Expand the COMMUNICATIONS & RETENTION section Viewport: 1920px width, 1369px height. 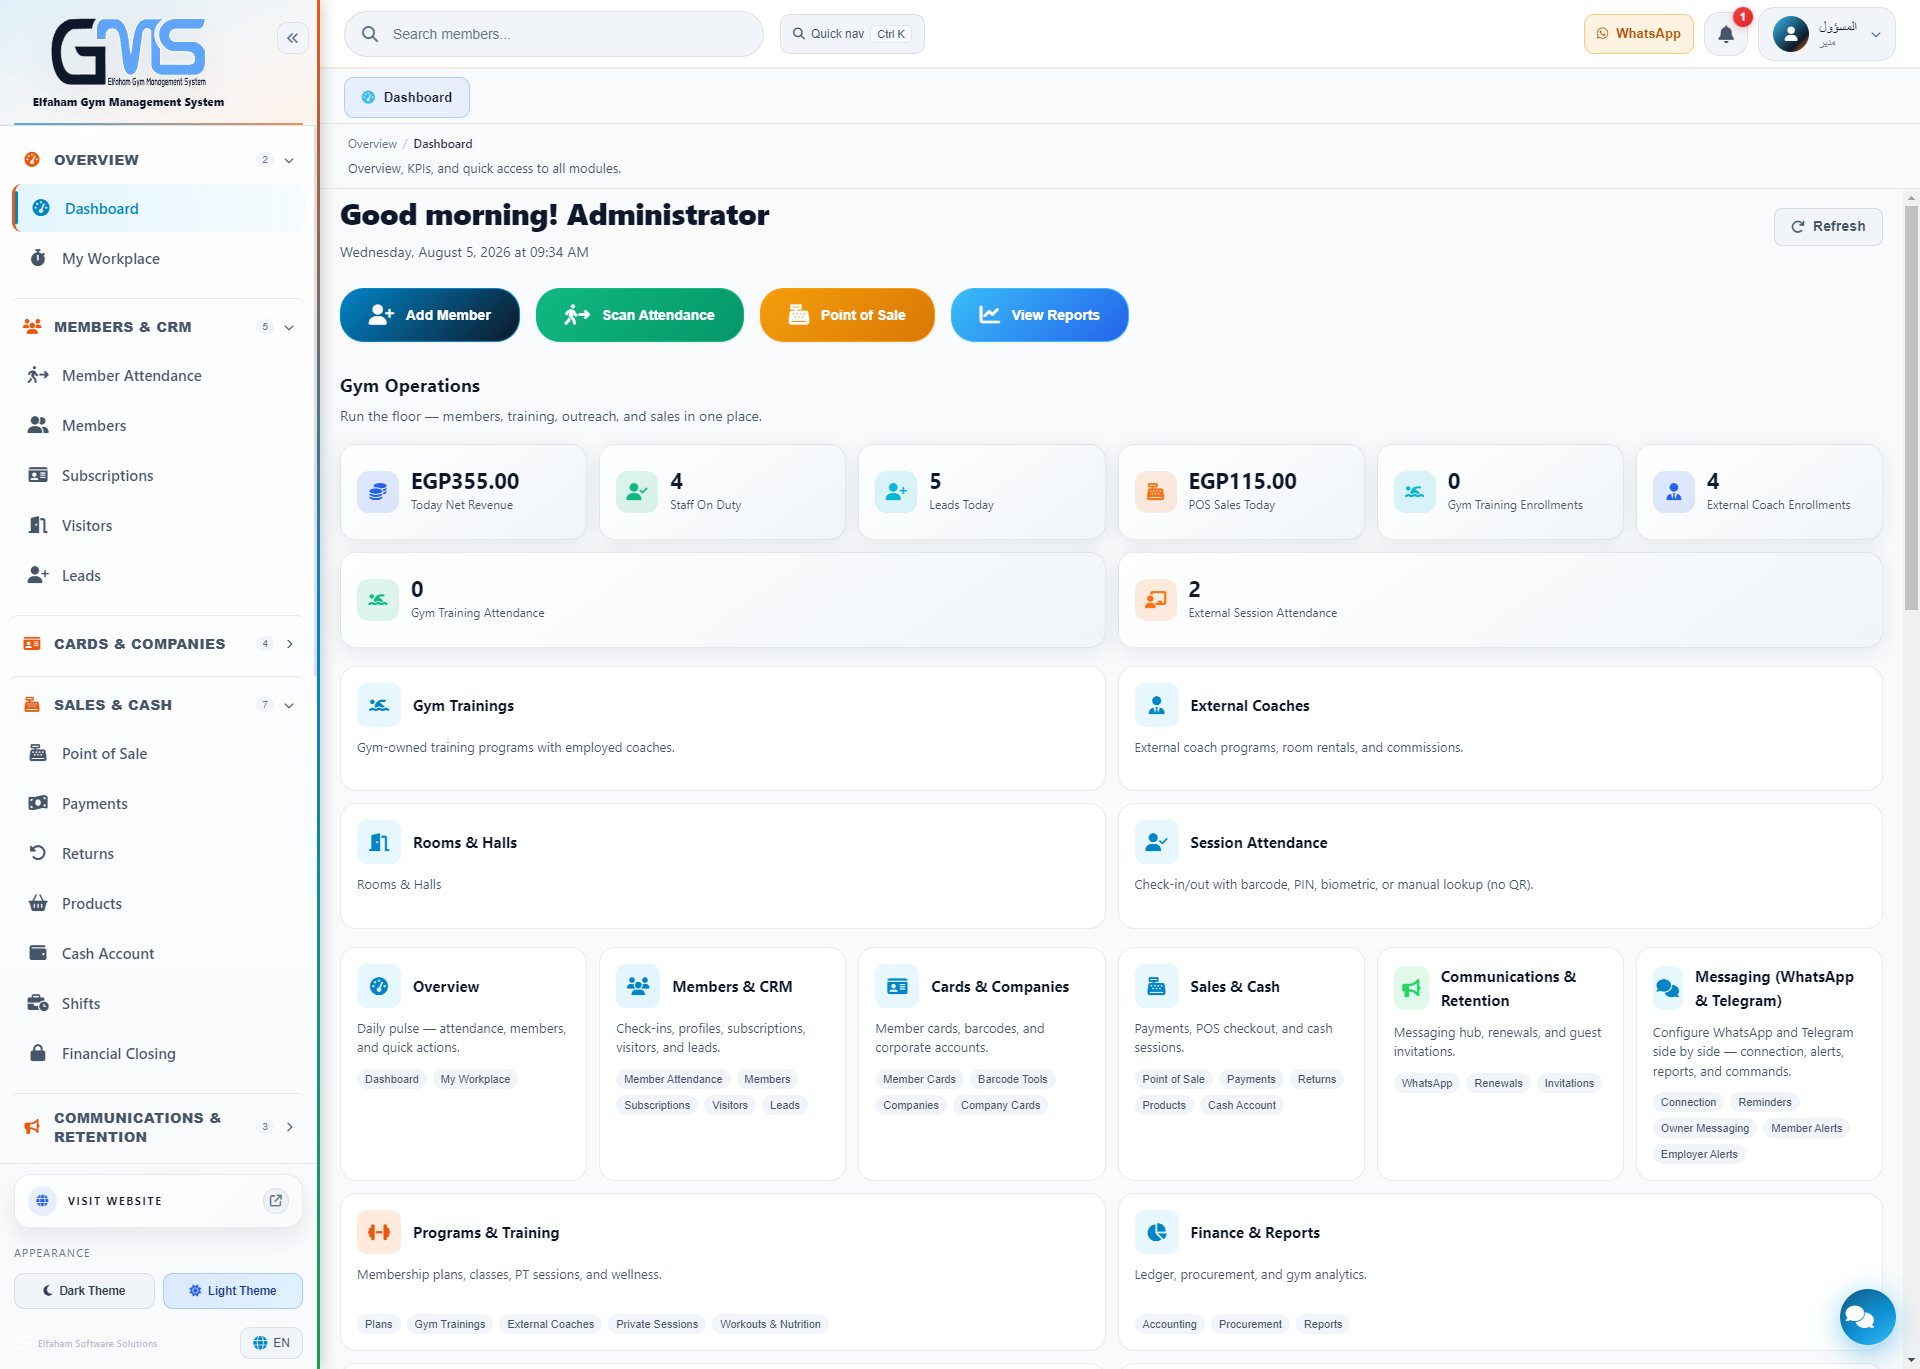289,1127
